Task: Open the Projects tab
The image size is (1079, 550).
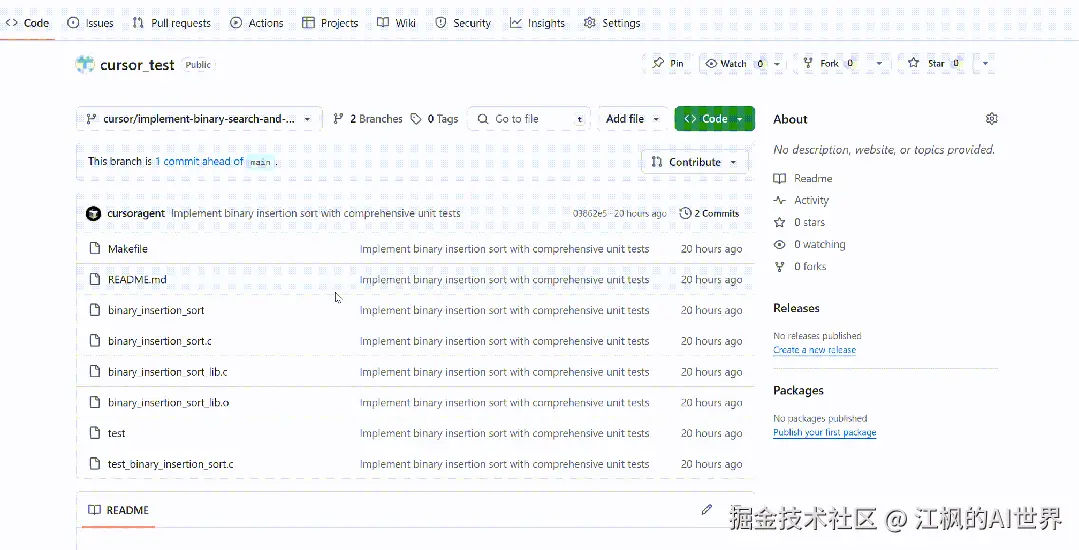Action: tap(330, 23)
